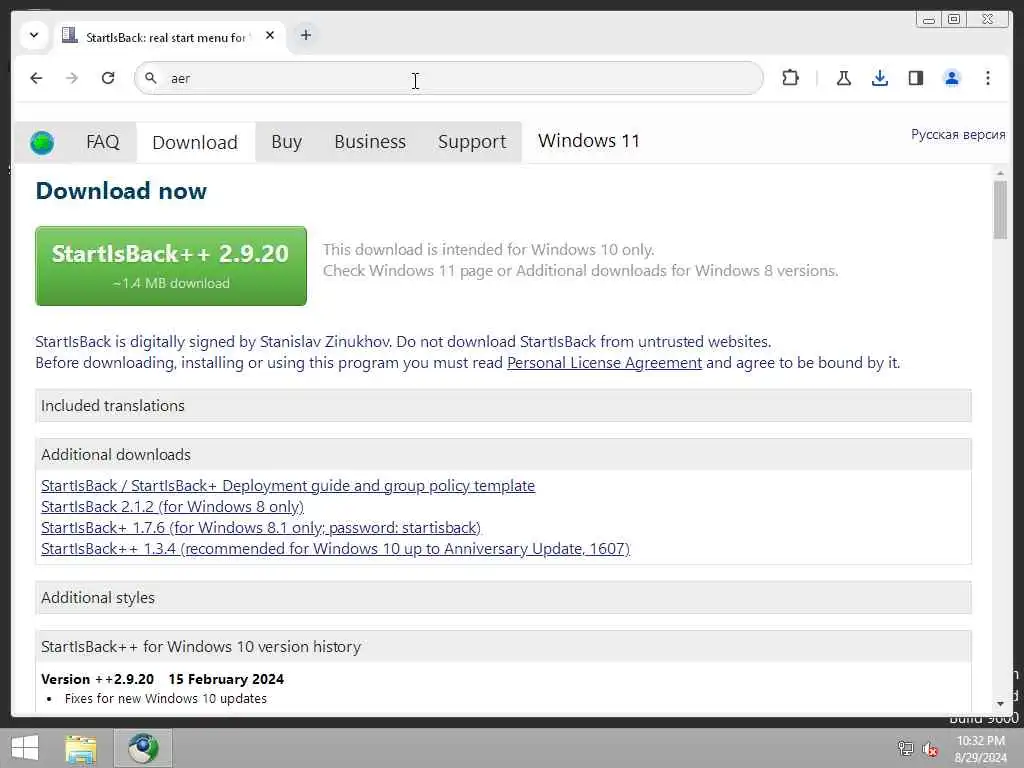Viewport: 1024px width, 768px height.
Task: Open File Explorer from the taskbar
Action: tap(81, 749)
